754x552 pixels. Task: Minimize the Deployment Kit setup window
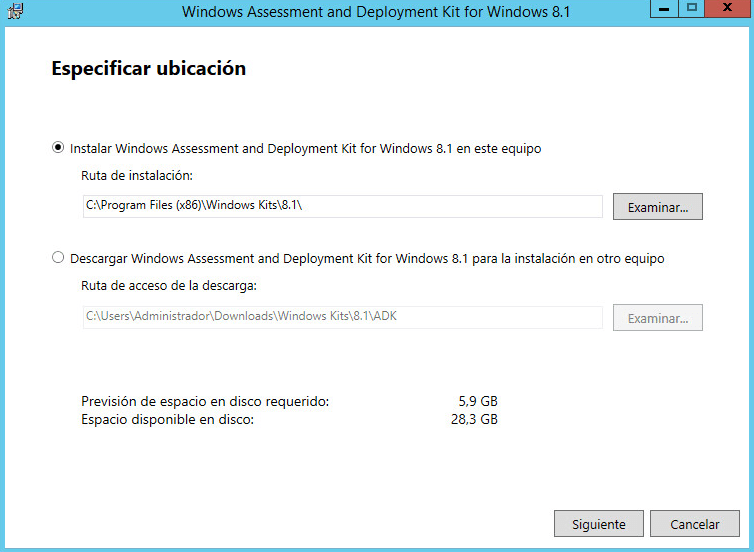(662, 9)
